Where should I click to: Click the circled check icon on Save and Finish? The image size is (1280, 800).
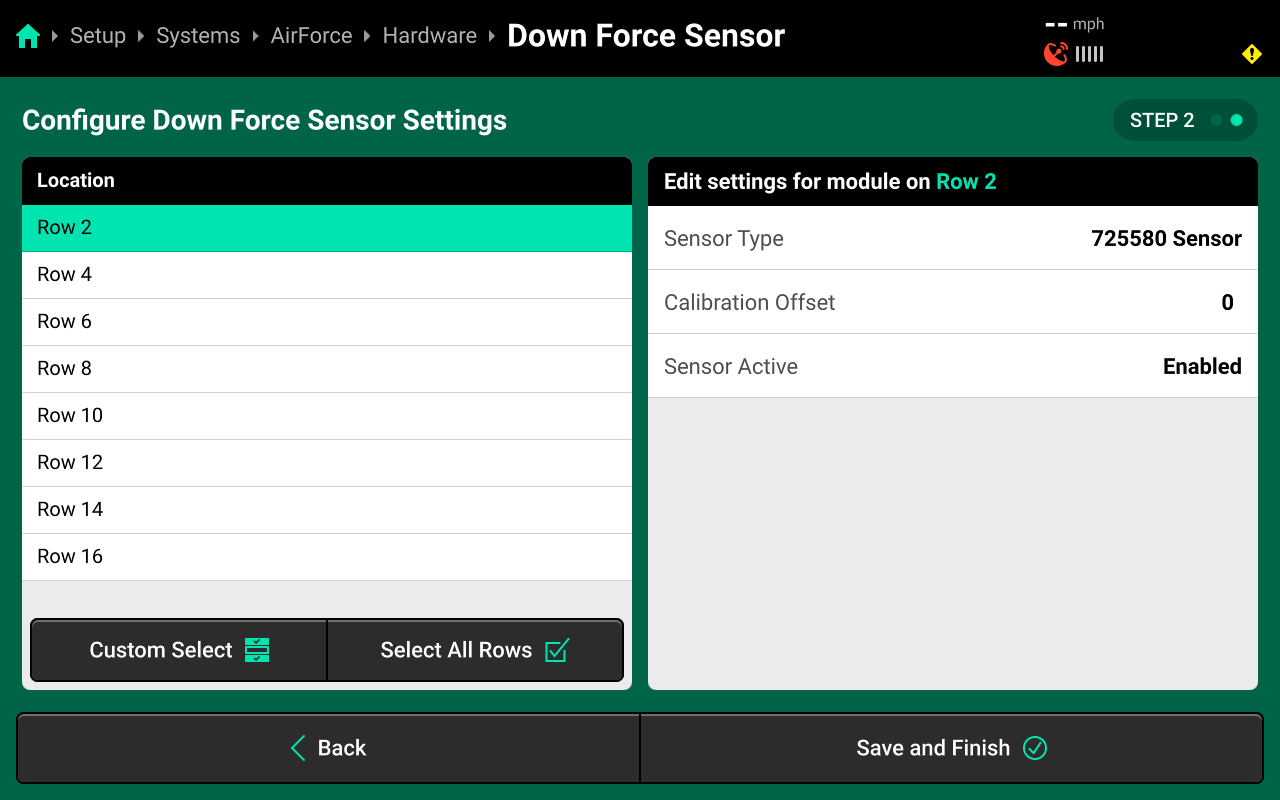coord(1035,748)
